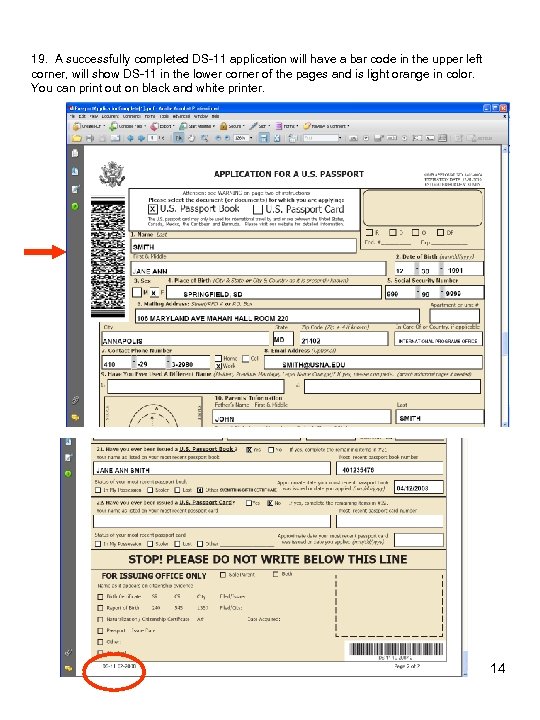Check the M sex checkbox
Screen dimensions: 540x720
136,292
